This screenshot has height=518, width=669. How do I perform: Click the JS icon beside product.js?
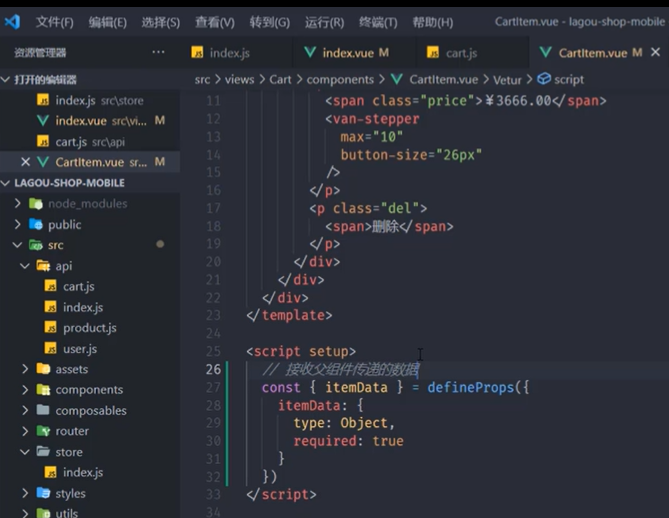tap(50, 327)
